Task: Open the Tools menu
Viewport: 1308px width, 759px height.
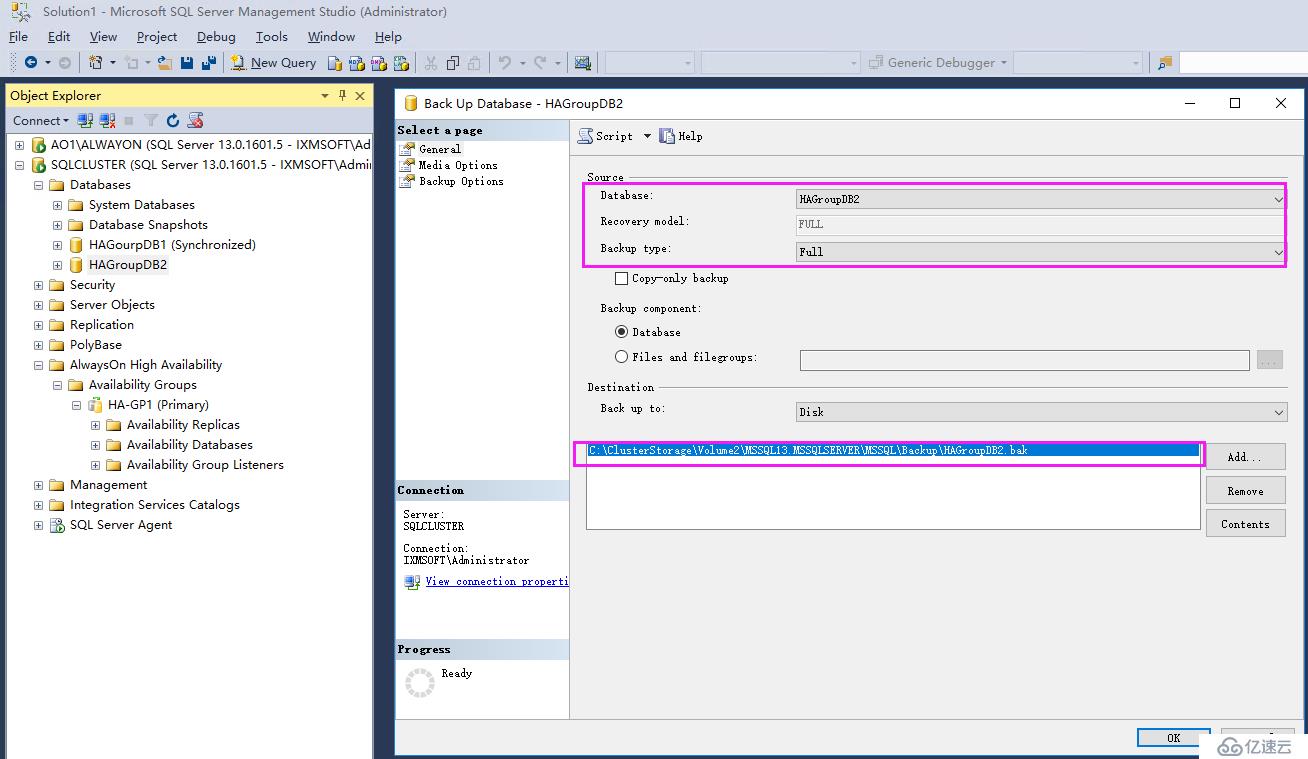Action: pos(271,37)
